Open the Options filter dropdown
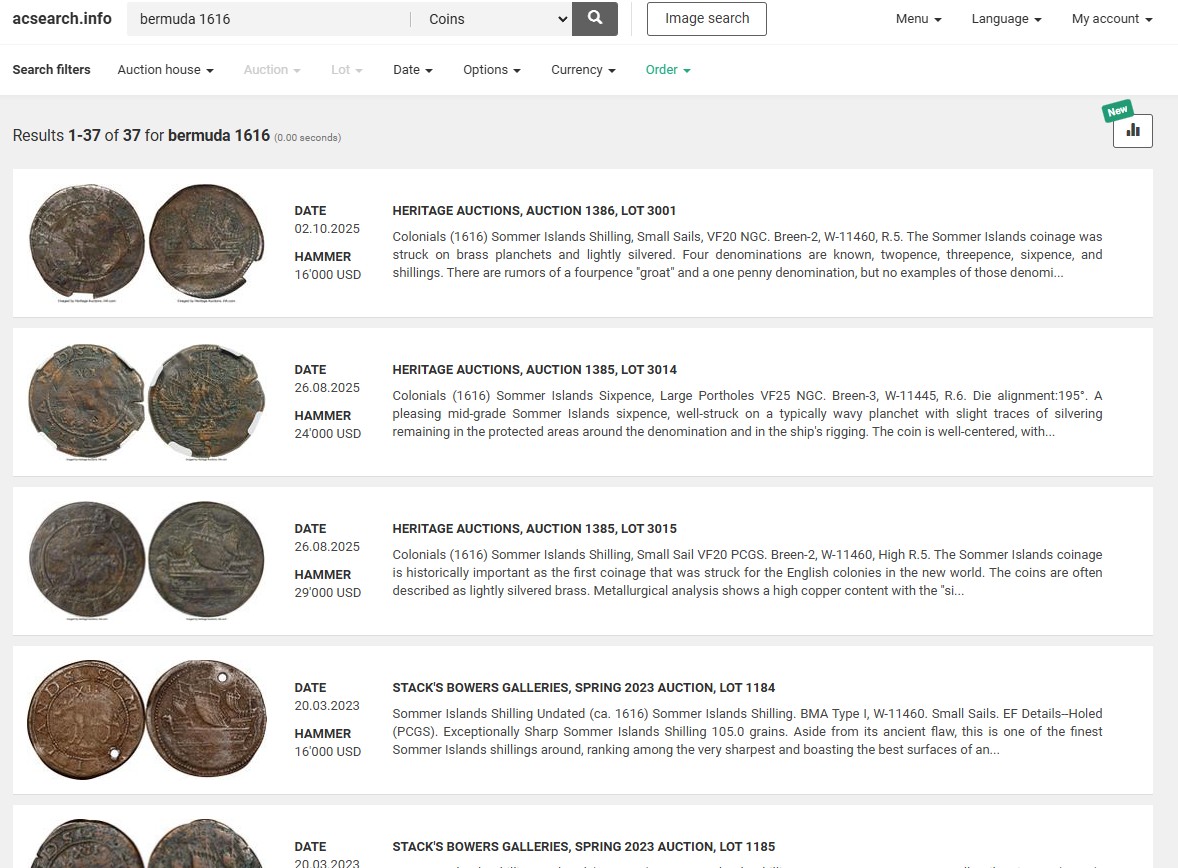 tap(491, 70)
